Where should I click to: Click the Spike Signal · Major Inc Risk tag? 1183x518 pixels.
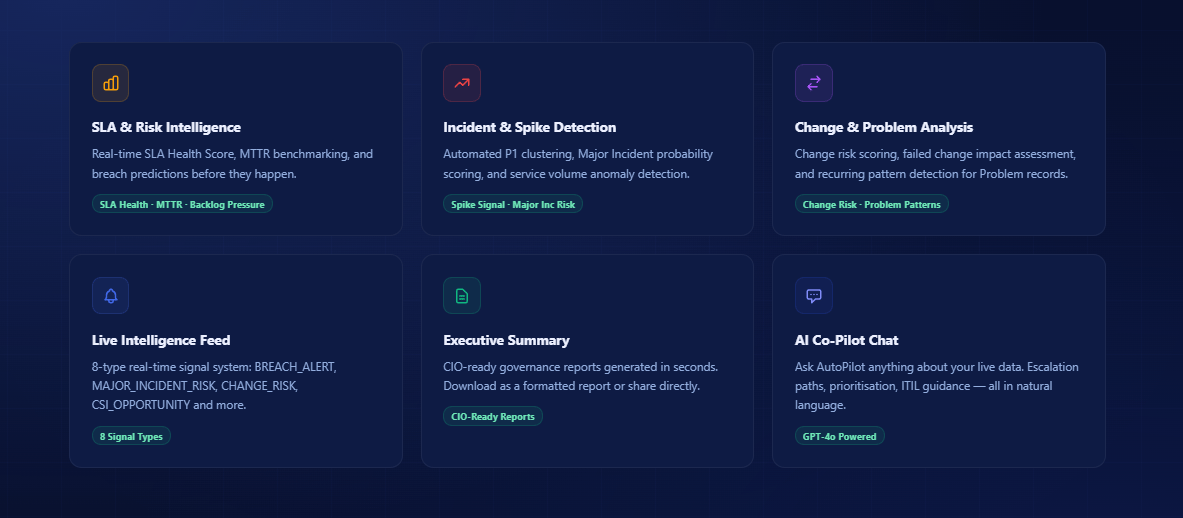pyautogui.click(x=512, y=204)
